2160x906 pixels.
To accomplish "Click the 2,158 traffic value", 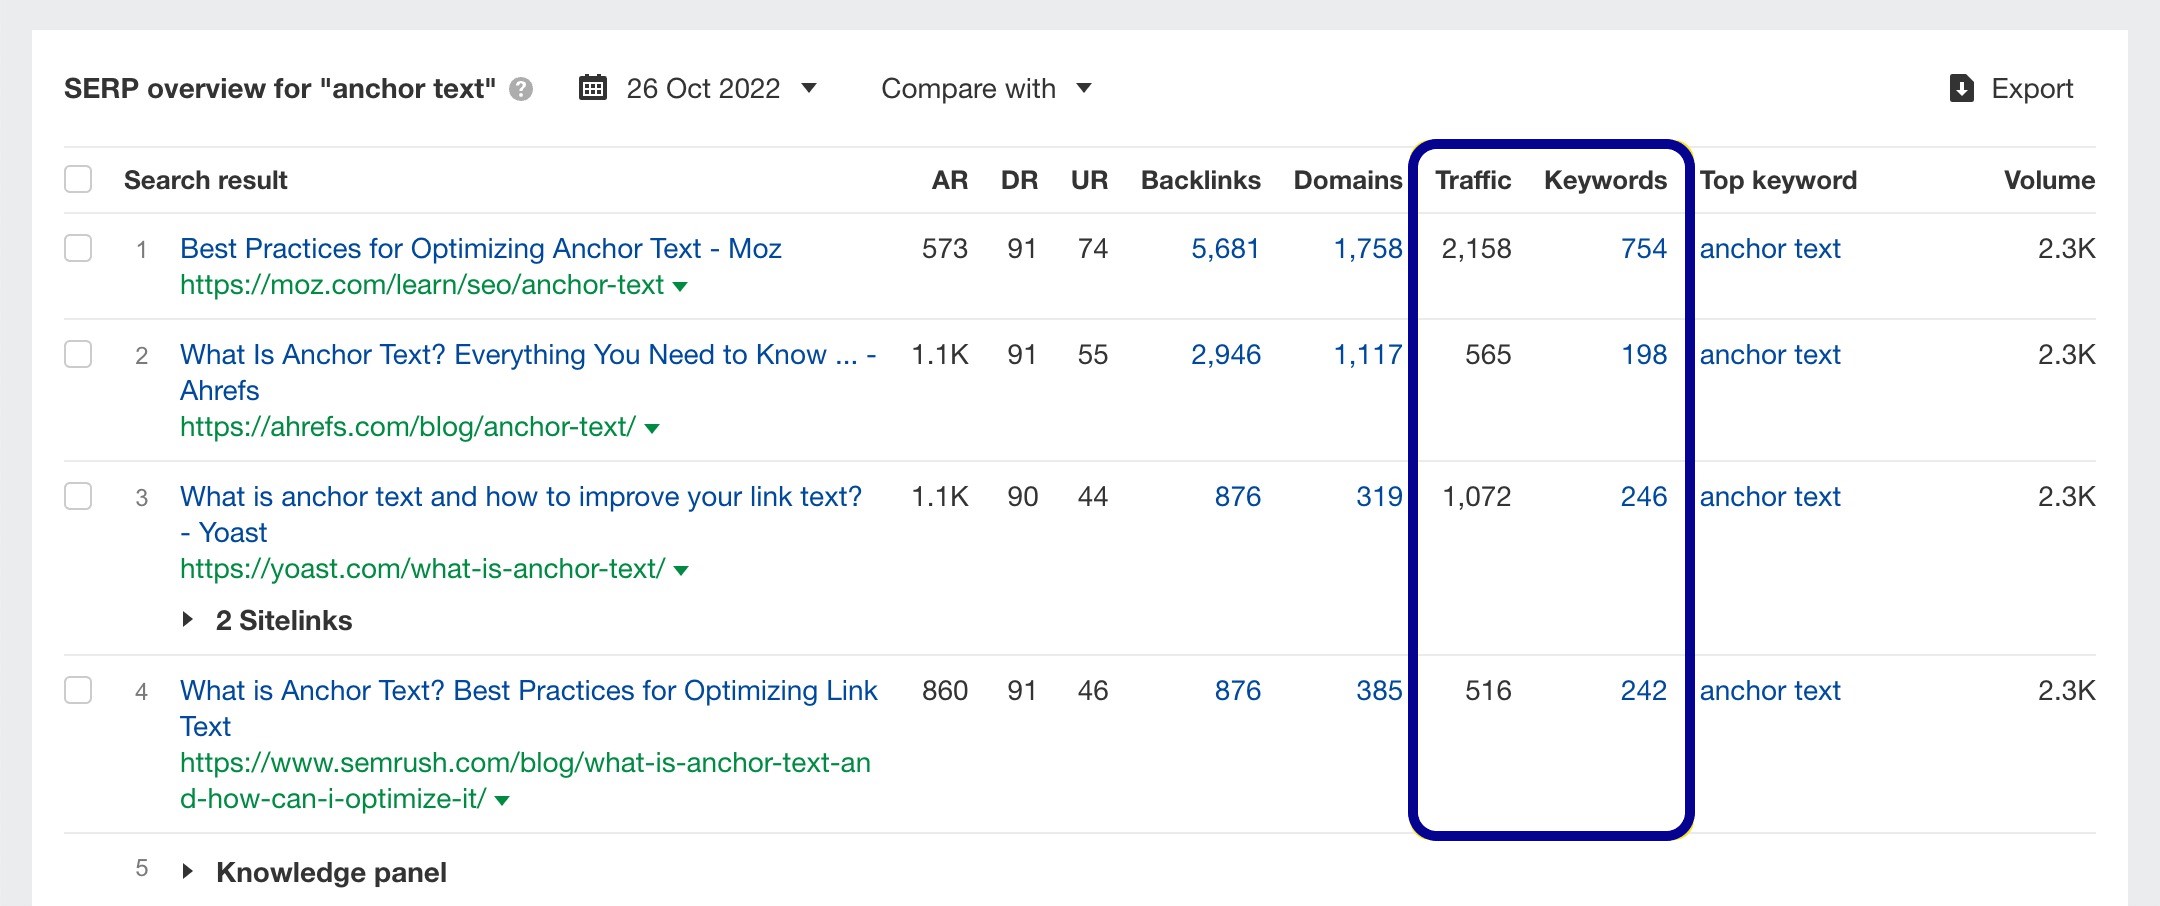I will 1476,248.
